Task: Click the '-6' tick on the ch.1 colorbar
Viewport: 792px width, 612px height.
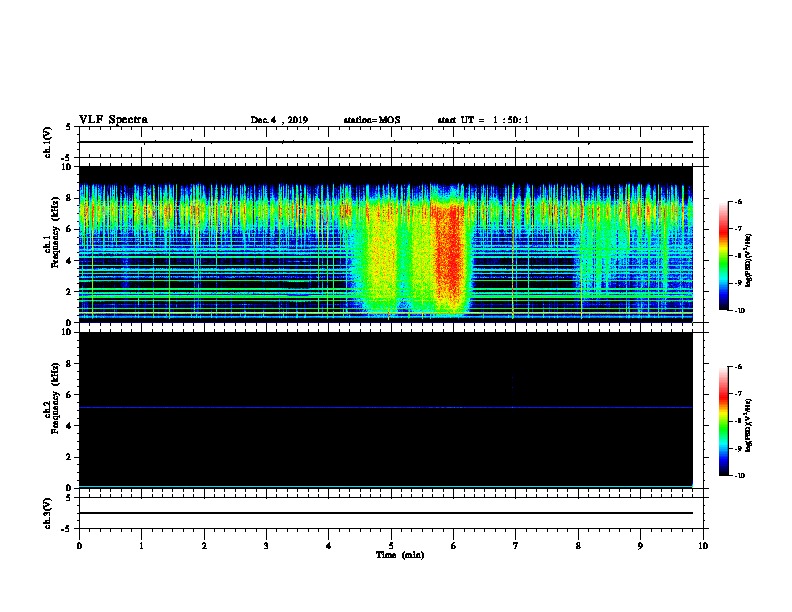Action: 738,202
